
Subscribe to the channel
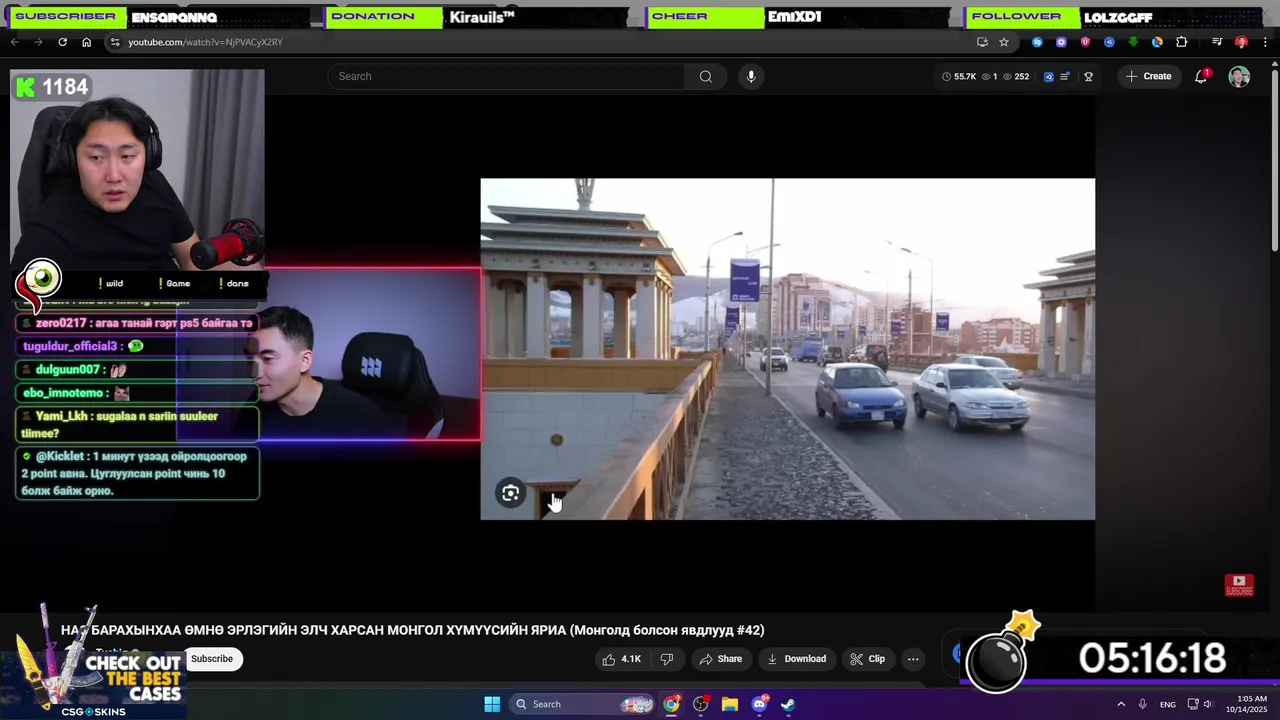click(212, 659)
